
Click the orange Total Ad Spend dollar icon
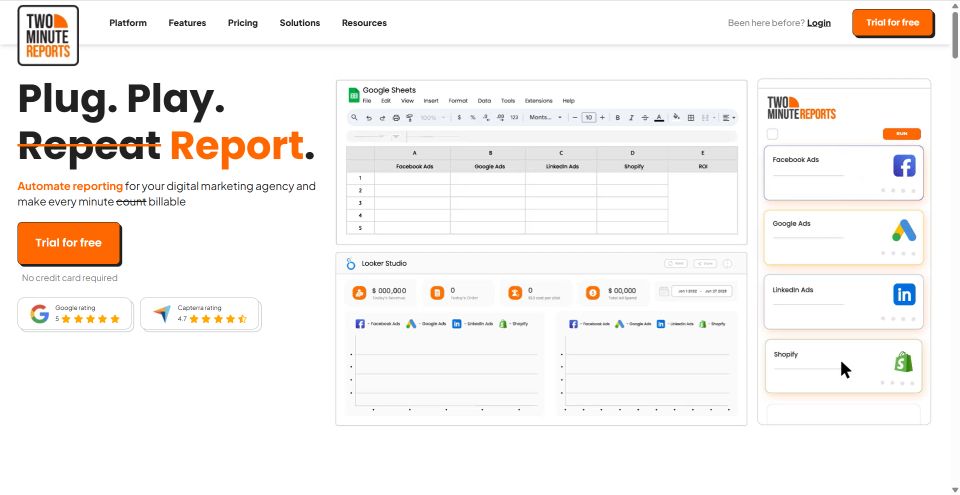pyautogui.click(x=593, y=293)
